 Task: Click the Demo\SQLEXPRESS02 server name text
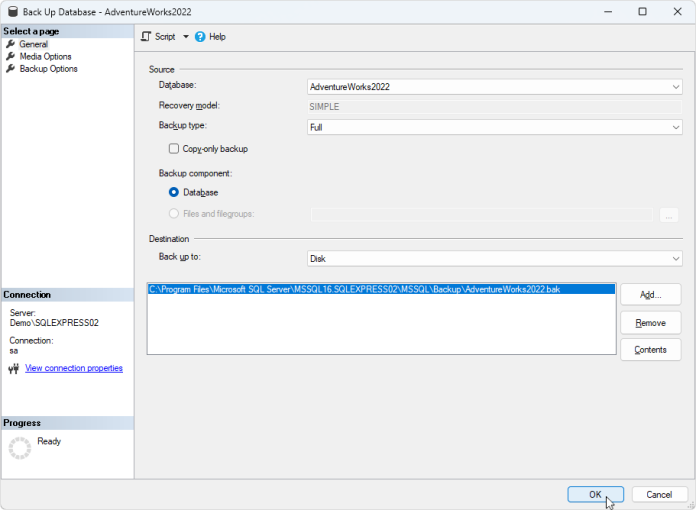pyautogui.click(x=54, y=323)
